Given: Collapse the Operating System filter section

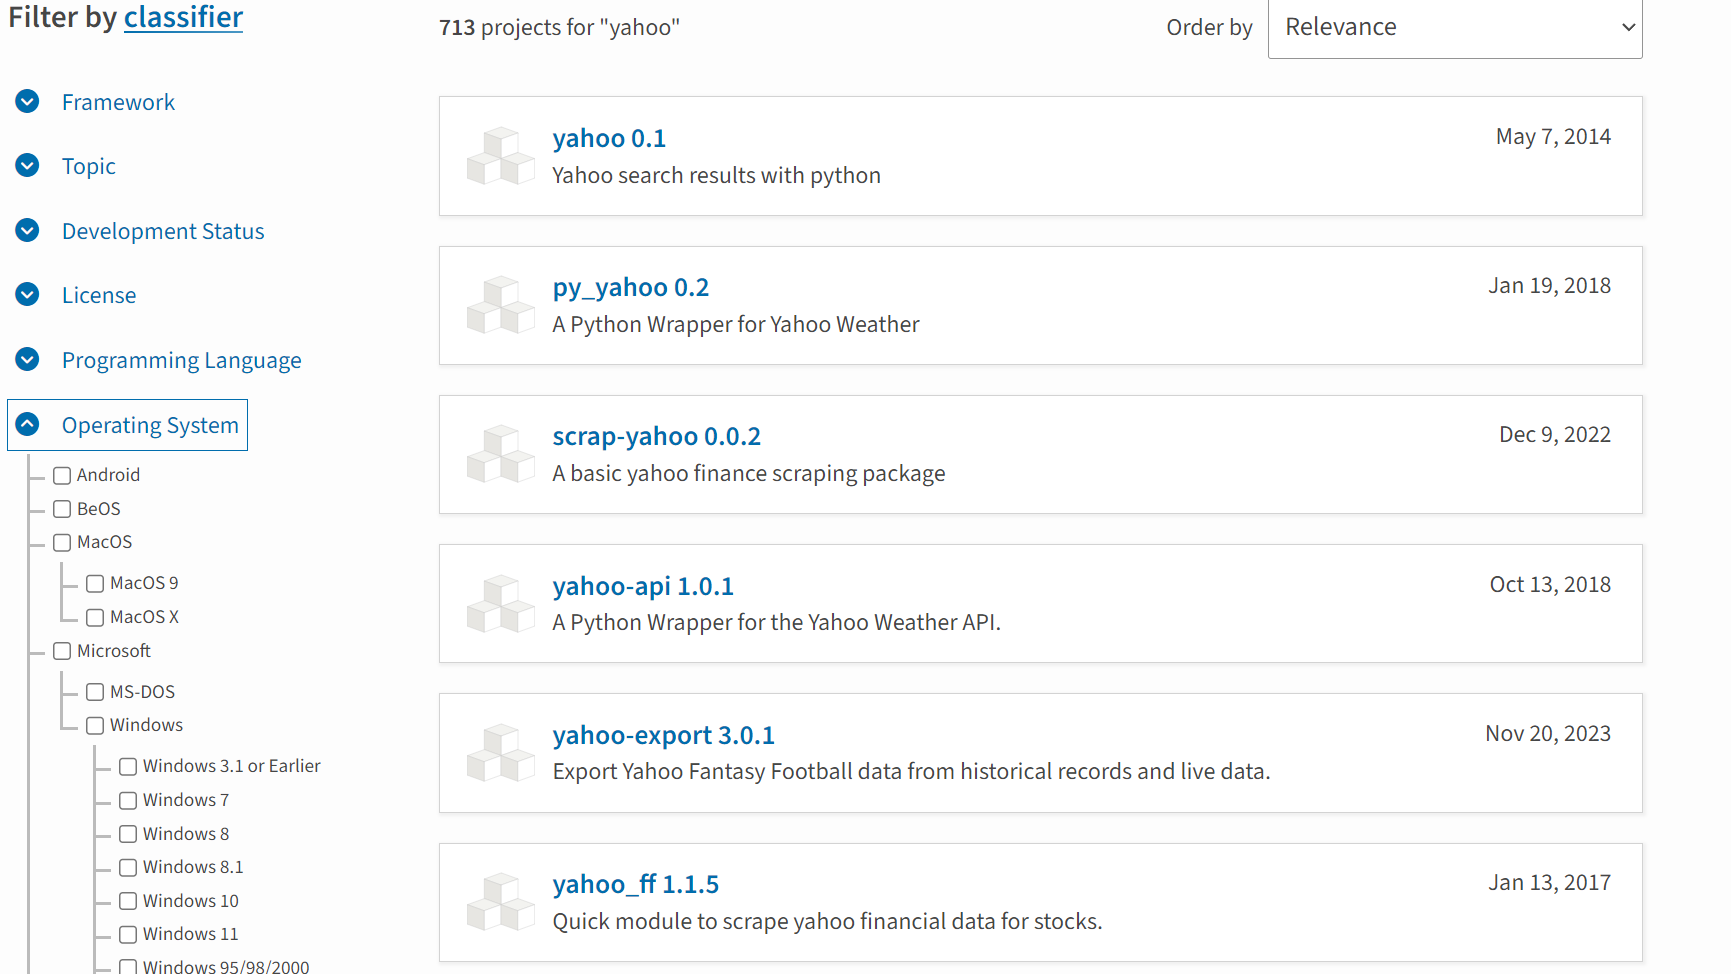Looking at the screenshot, I should tap(128, 425).
